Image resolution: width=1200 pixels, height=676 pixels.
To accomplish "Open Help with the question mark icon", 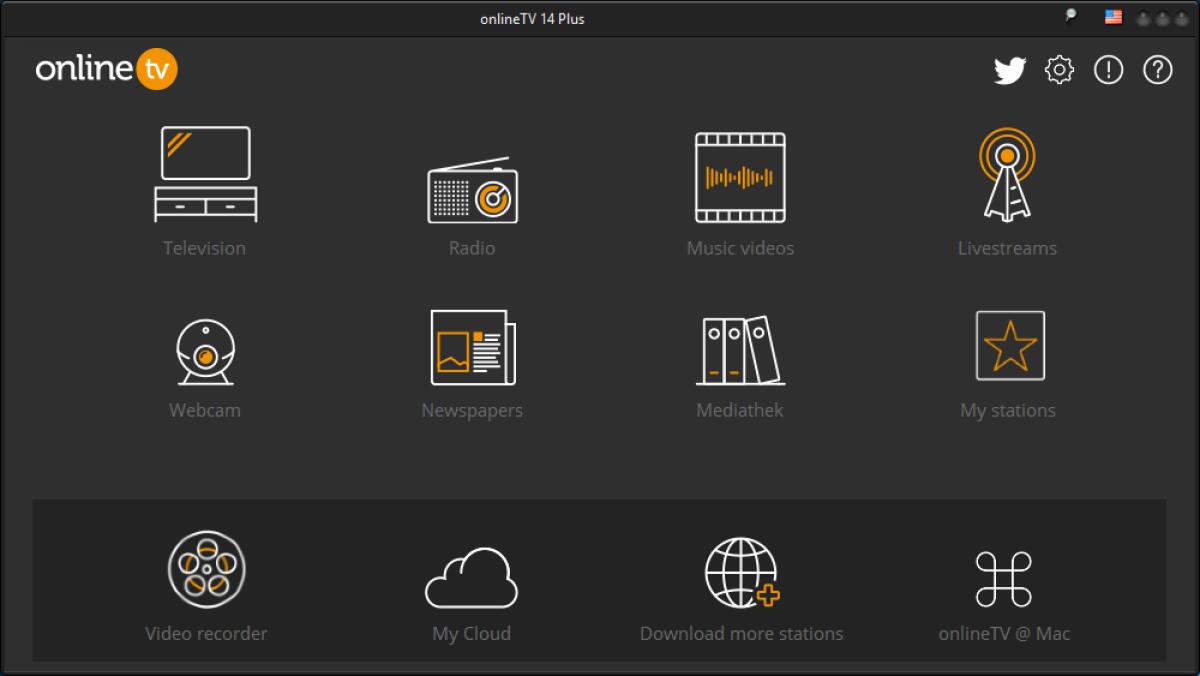I will 1157,70.
